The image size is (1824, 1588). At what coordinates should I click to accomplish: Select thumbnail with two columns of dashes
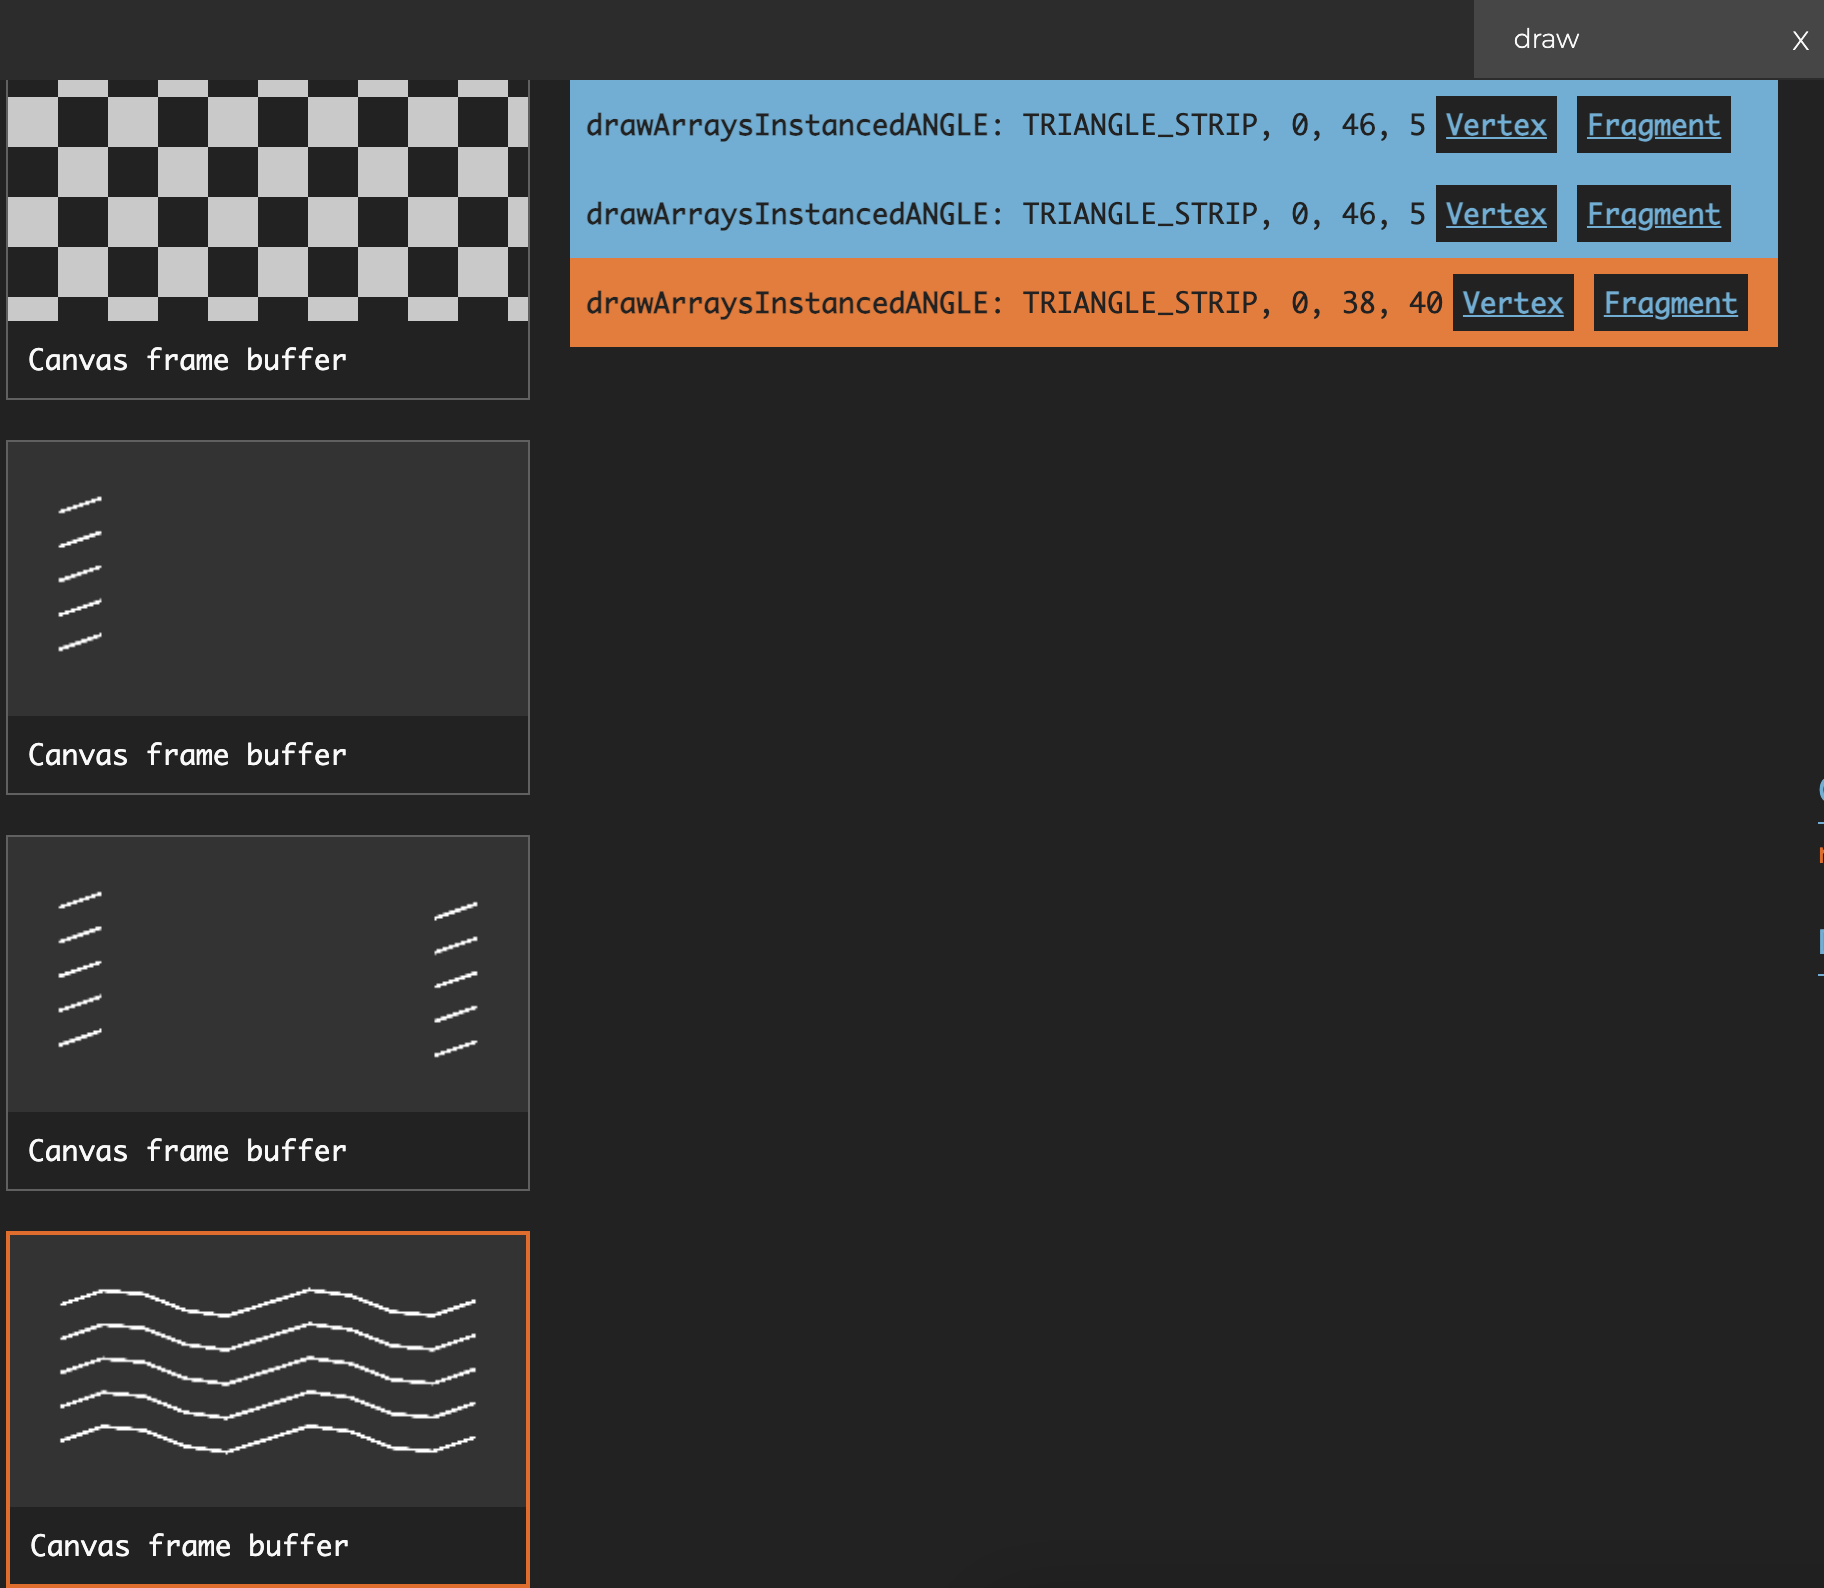[x=268, y=973]
